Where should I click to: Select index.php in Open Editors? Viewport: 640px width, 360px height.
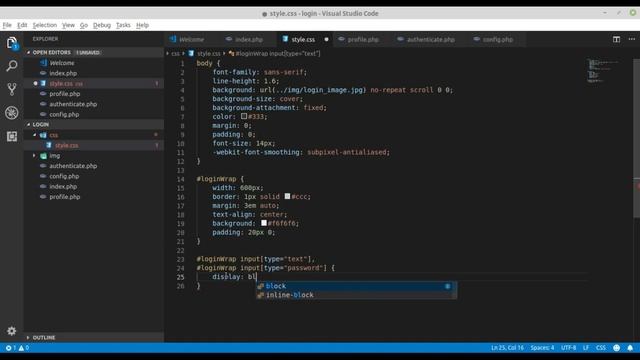94,73
